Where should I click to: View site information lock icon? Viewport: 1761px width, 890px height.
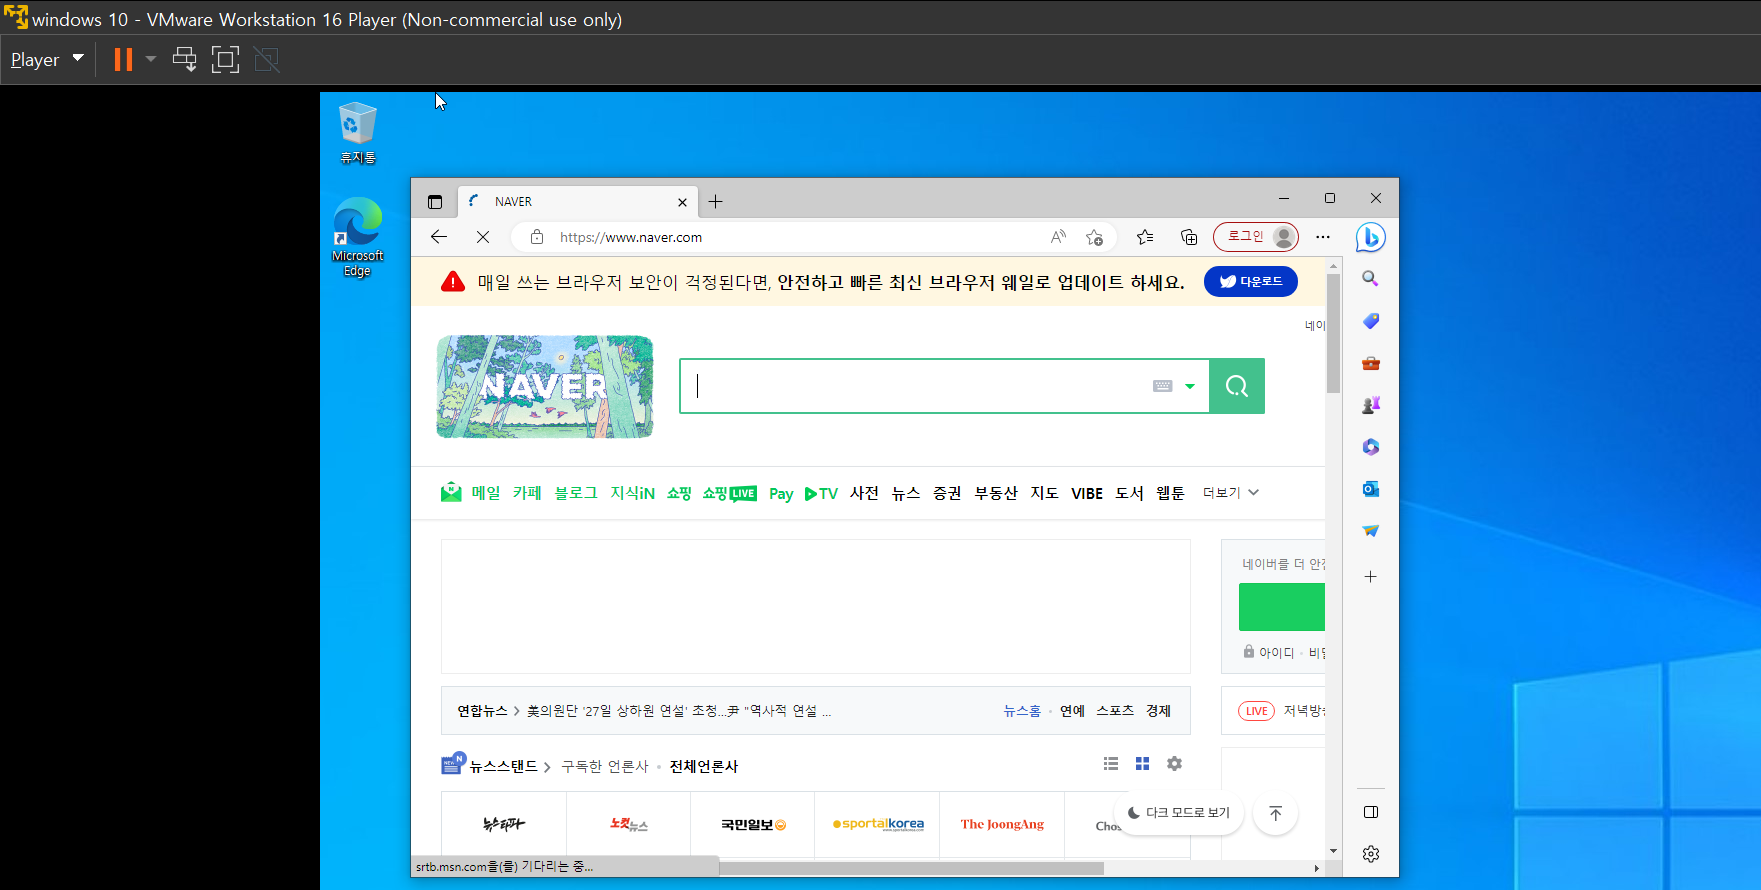tap(537, 237)
